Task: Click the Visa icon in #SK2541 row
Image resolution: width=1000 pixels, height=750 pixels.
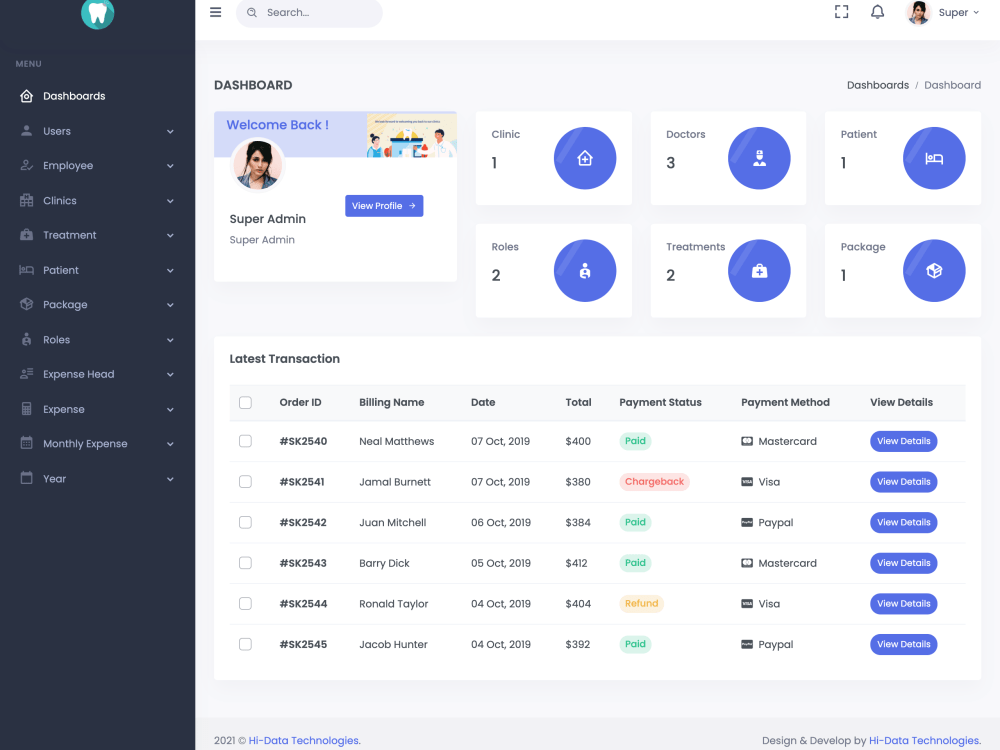Action: point(747,482)
